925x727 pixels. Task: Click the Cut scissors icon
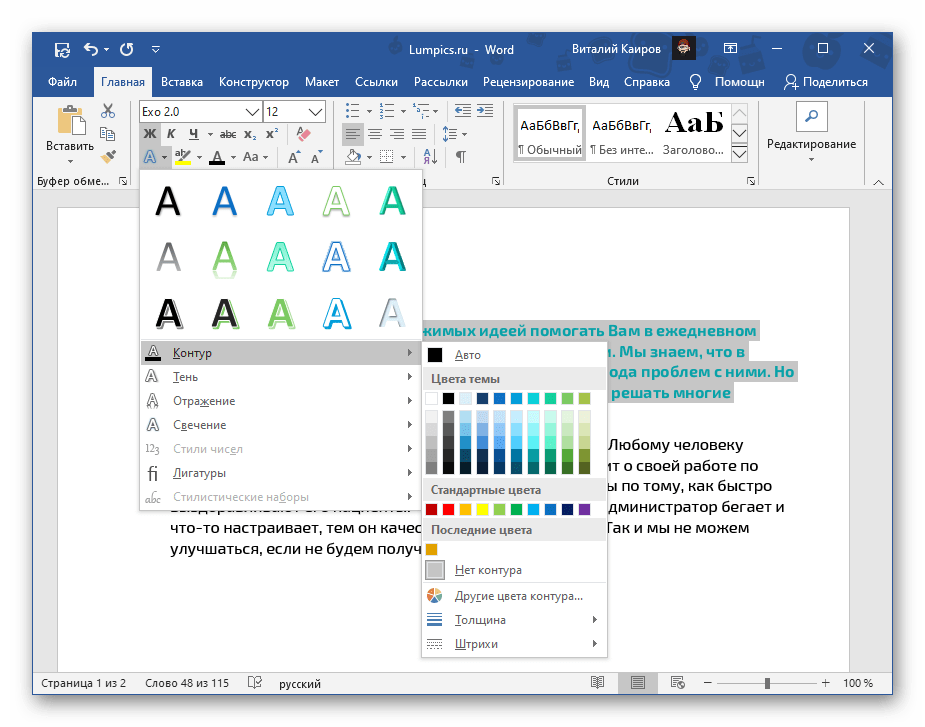108,111
